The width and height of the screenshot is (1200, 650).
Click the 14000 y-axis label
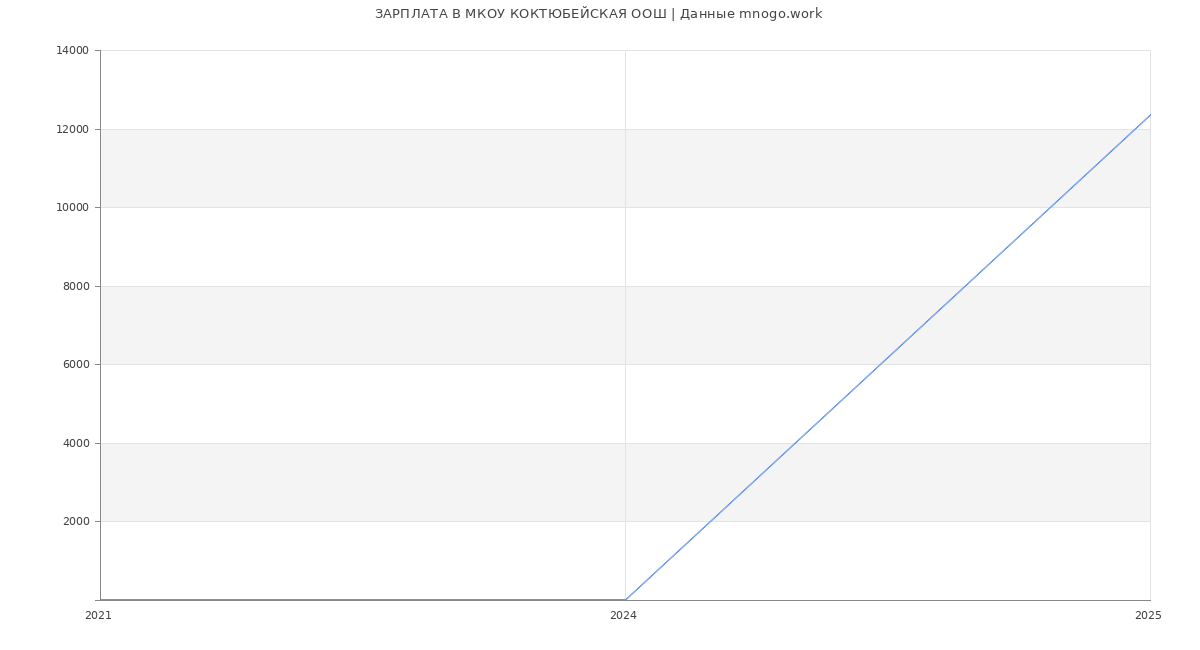point(75,51)
